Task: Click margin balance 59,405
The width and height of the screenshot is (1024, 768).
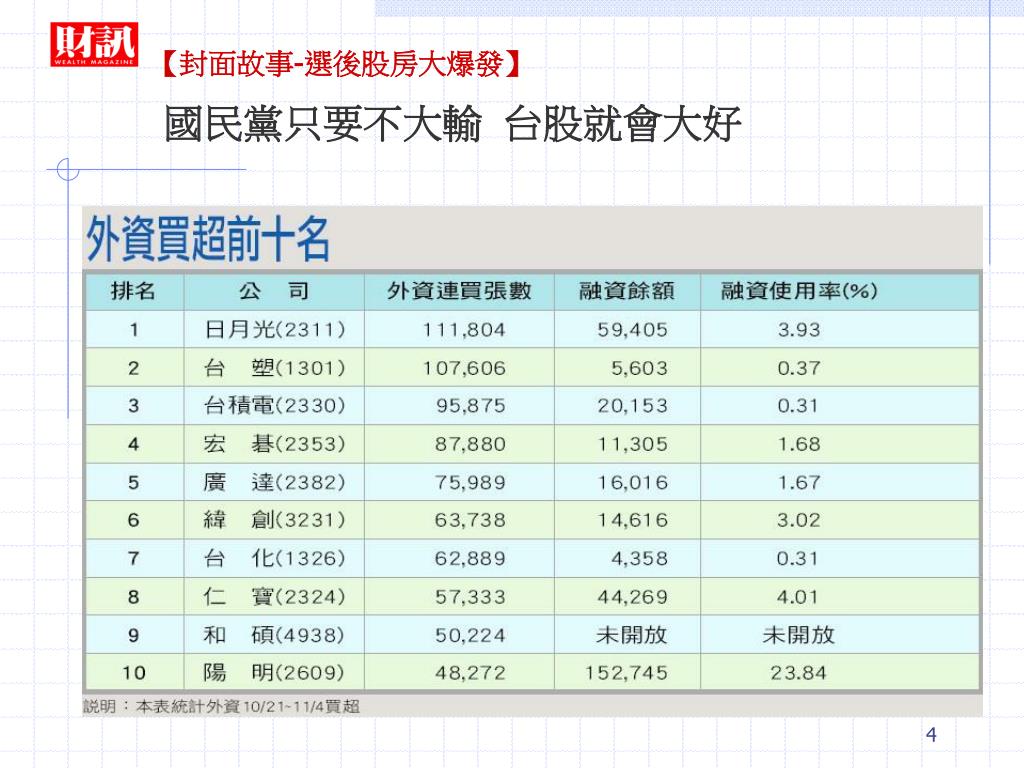Action: pos(633,330)
